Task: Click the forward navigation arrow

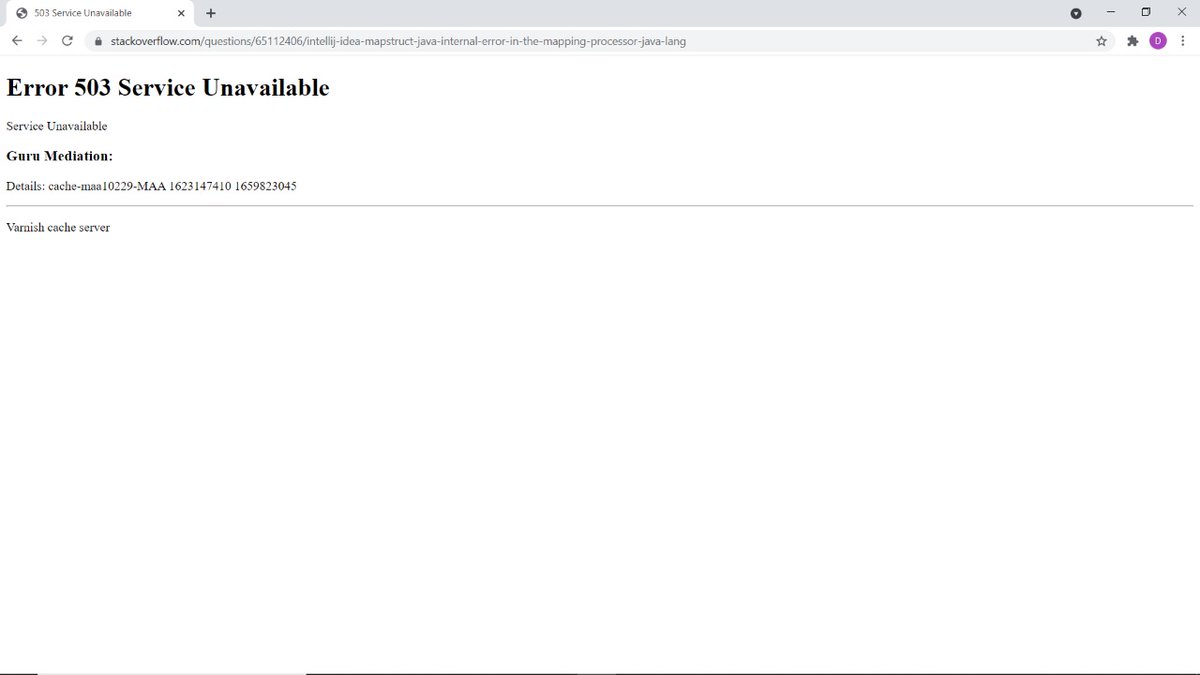Action: click(x=42, y=40)
